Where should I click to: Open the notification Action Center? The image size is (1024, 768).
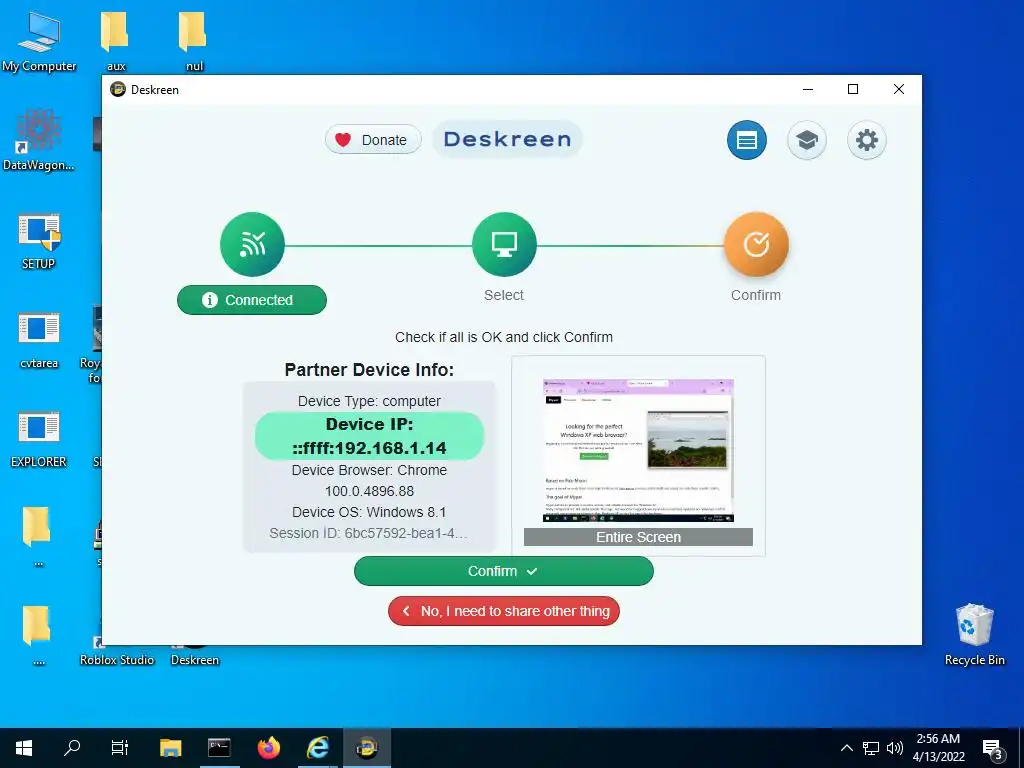(993, 749)
